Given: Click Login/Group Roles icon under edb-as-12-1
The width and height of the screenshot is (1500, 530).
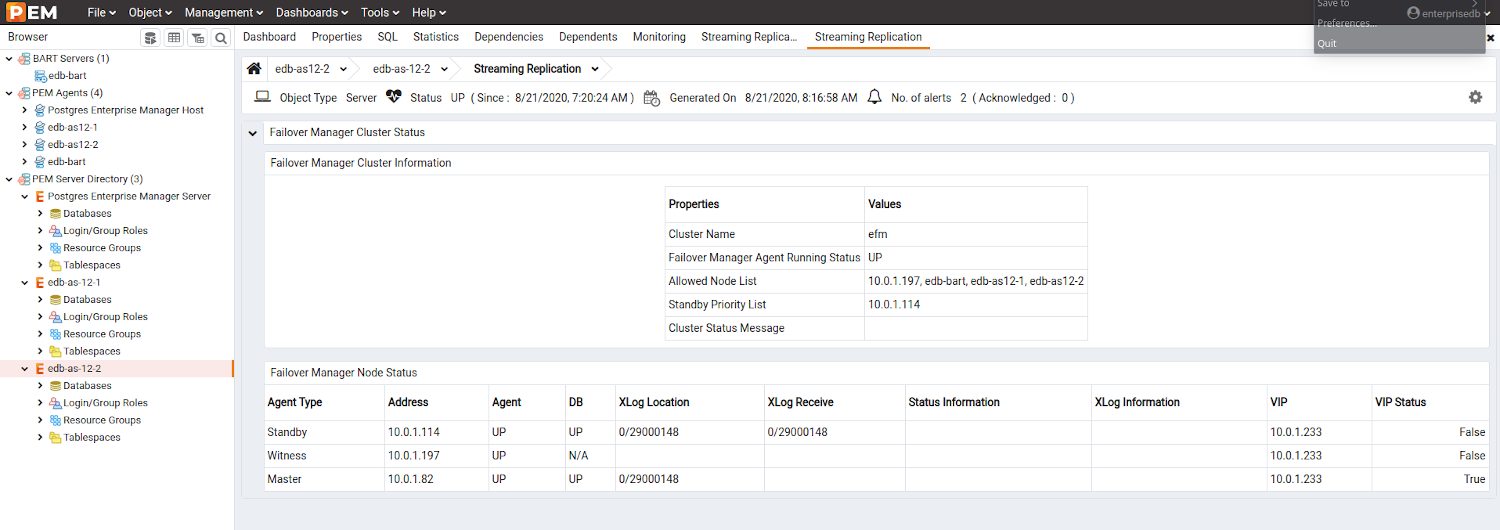Looking at the screenshot, I should (56, 317).
